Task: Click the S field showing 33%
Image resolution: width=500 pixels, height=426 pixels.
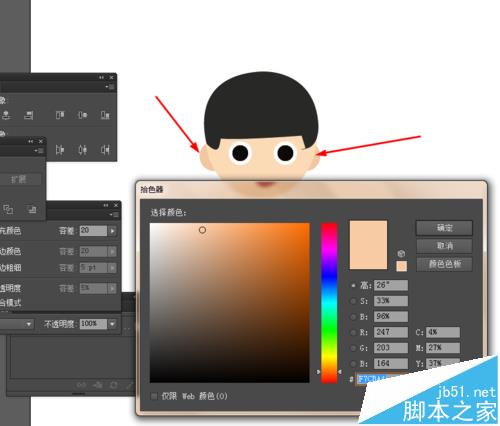Action: 391,301
